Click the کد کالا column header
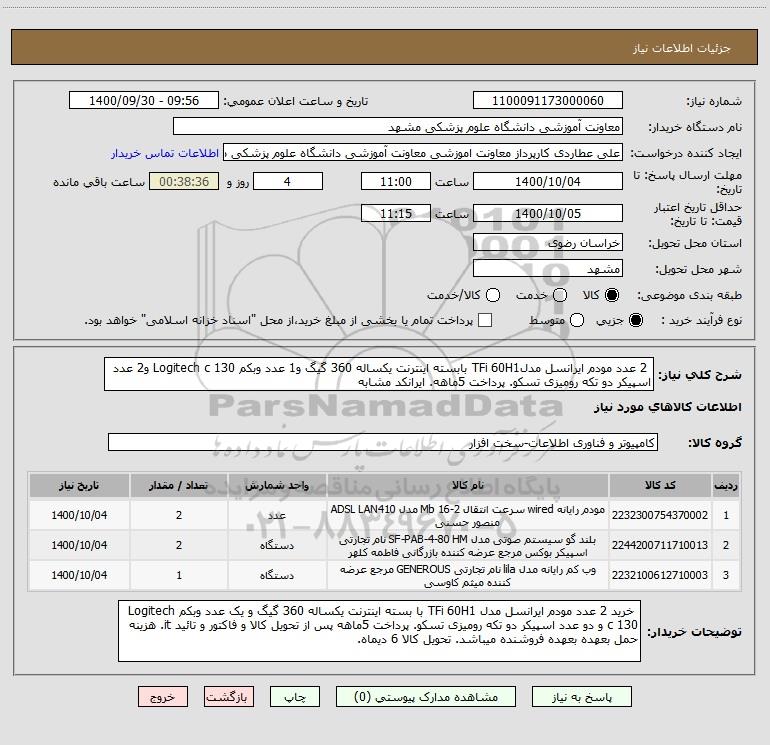 pyautogui.click(x=660, y=485)
